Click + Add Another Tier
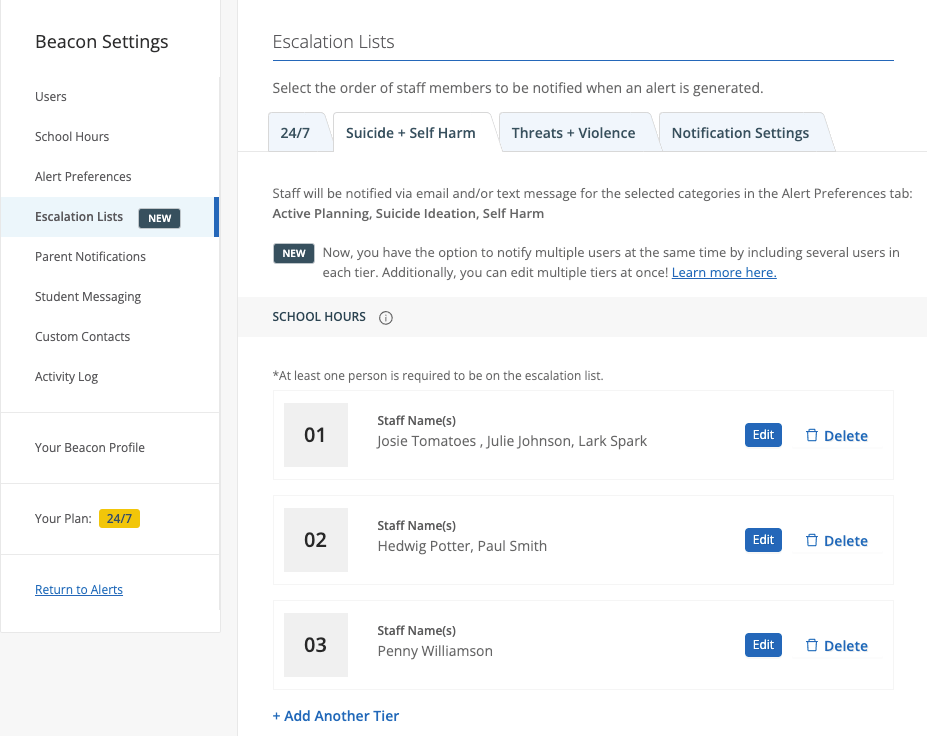Viewport: 927px width, 736px height. [336, 716]
